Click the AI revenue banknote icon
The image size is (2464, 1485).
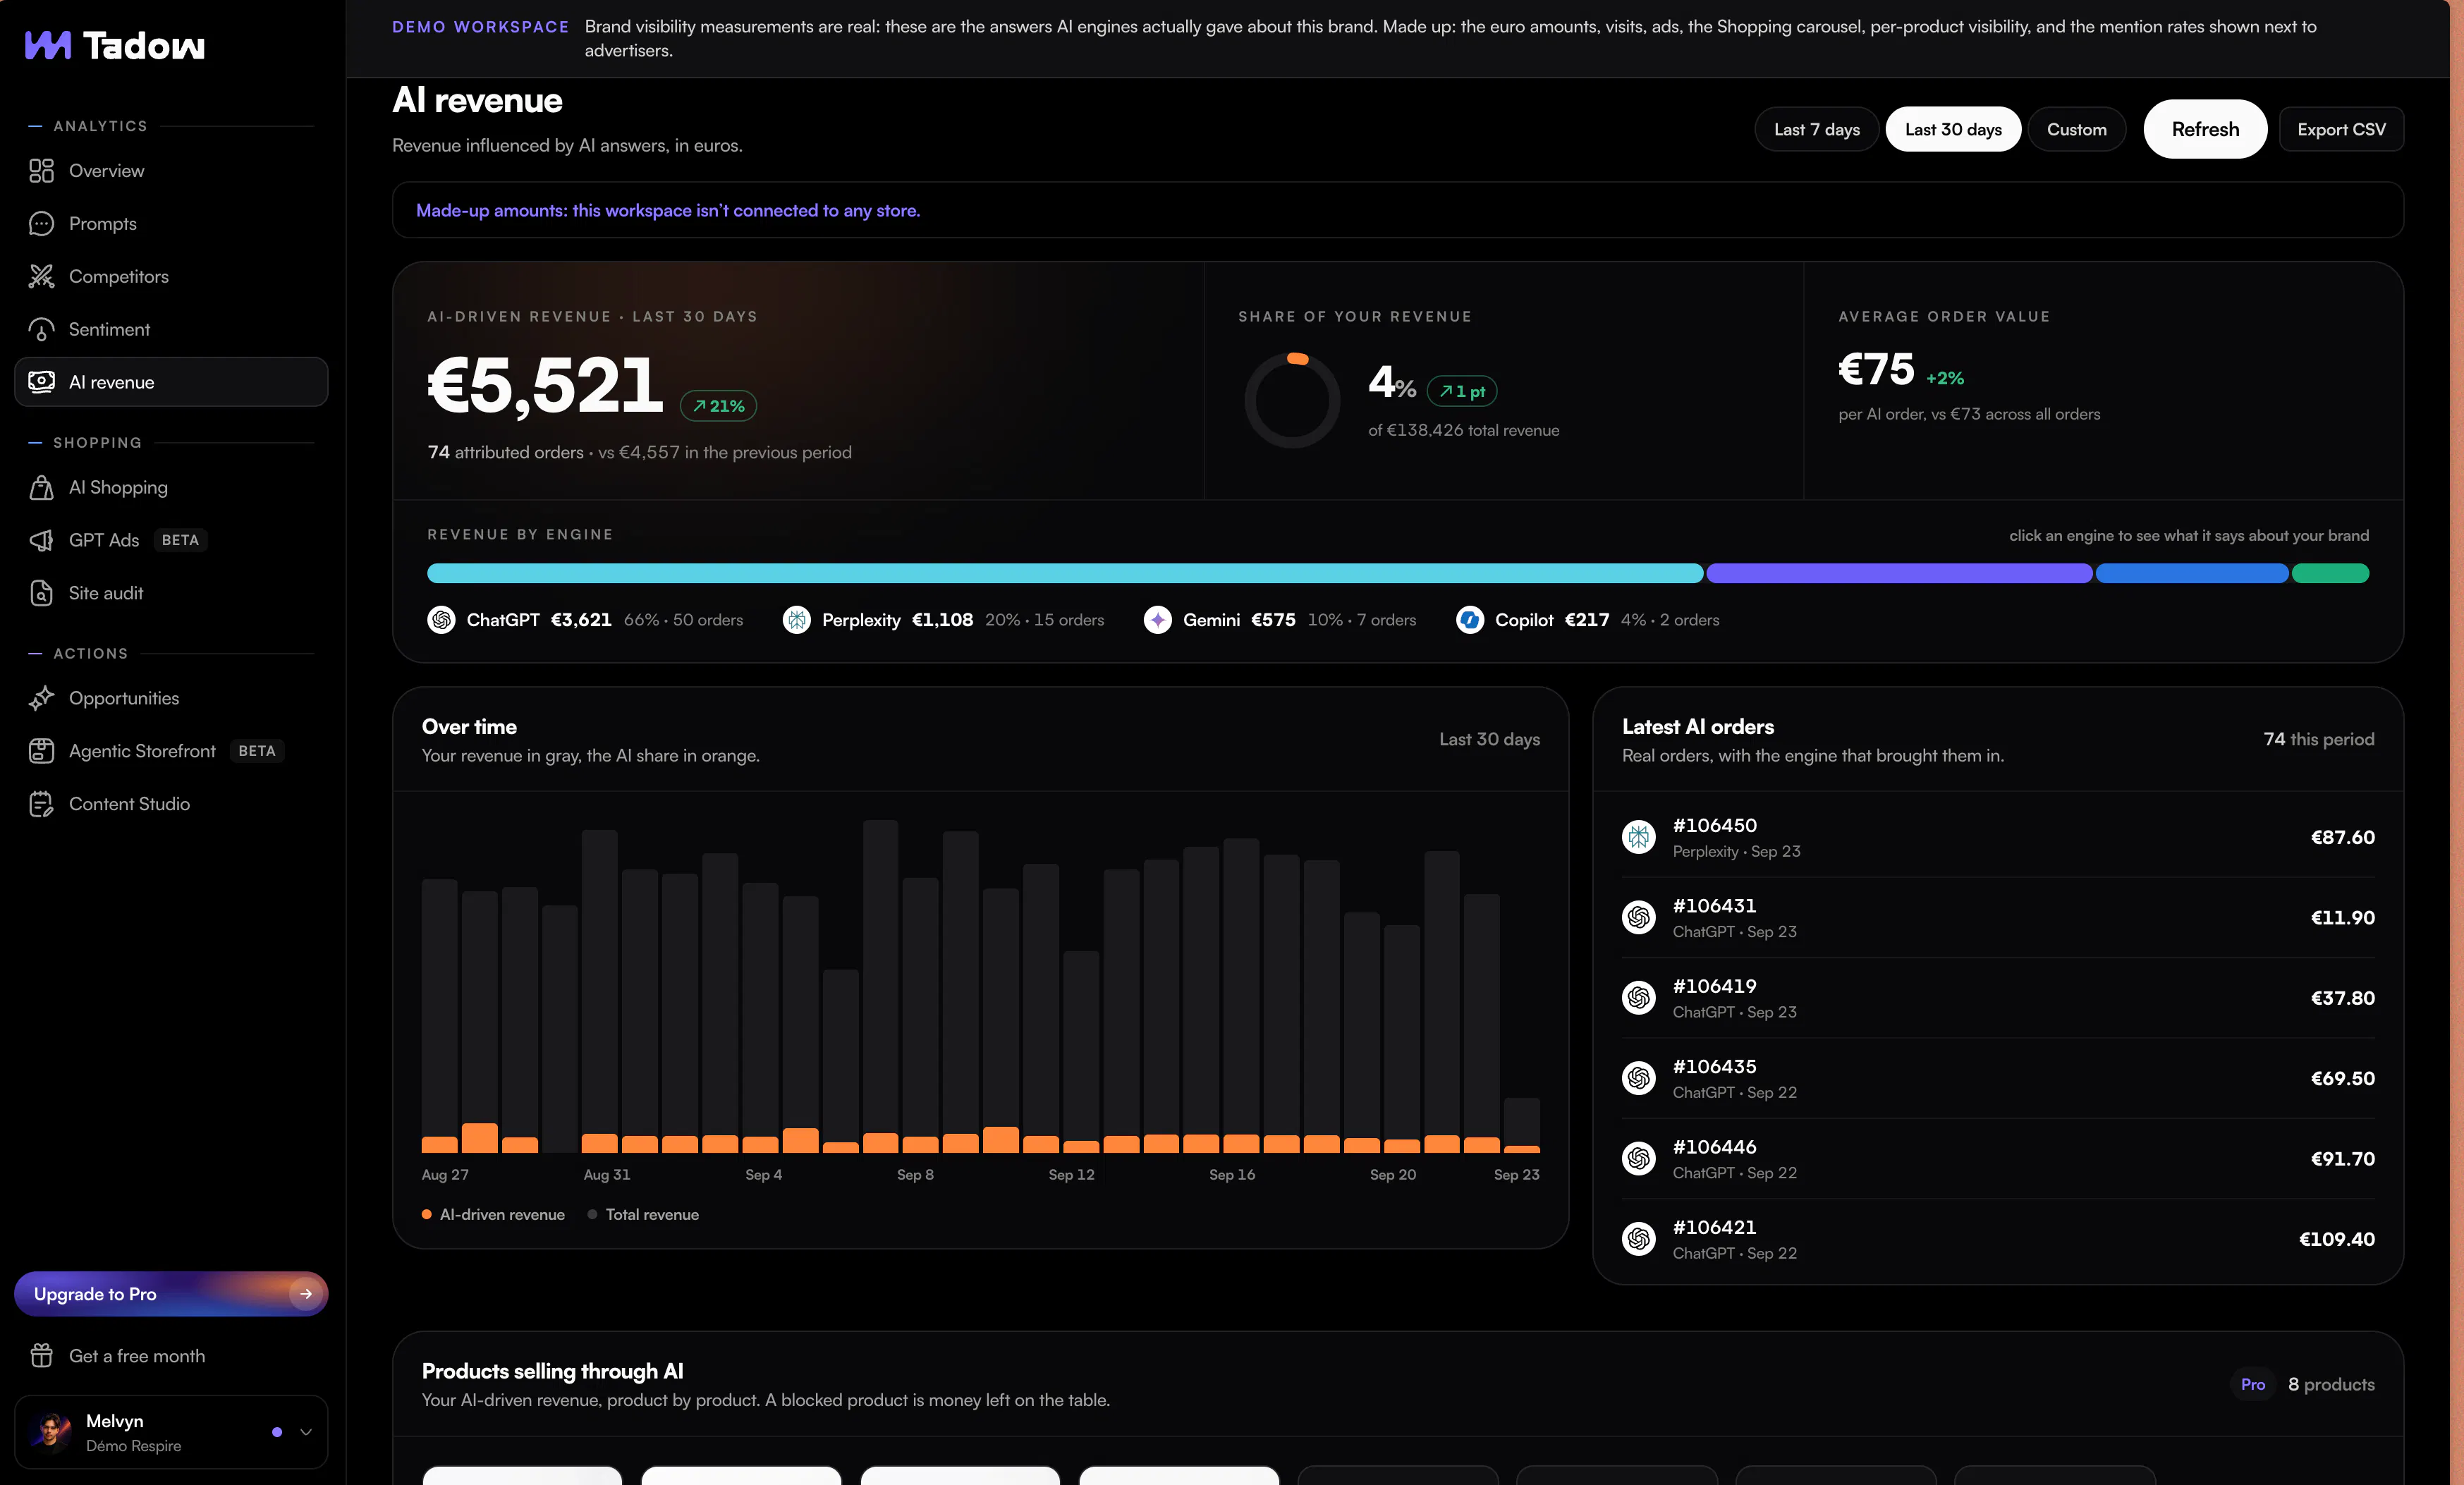[x=41, y=382]
